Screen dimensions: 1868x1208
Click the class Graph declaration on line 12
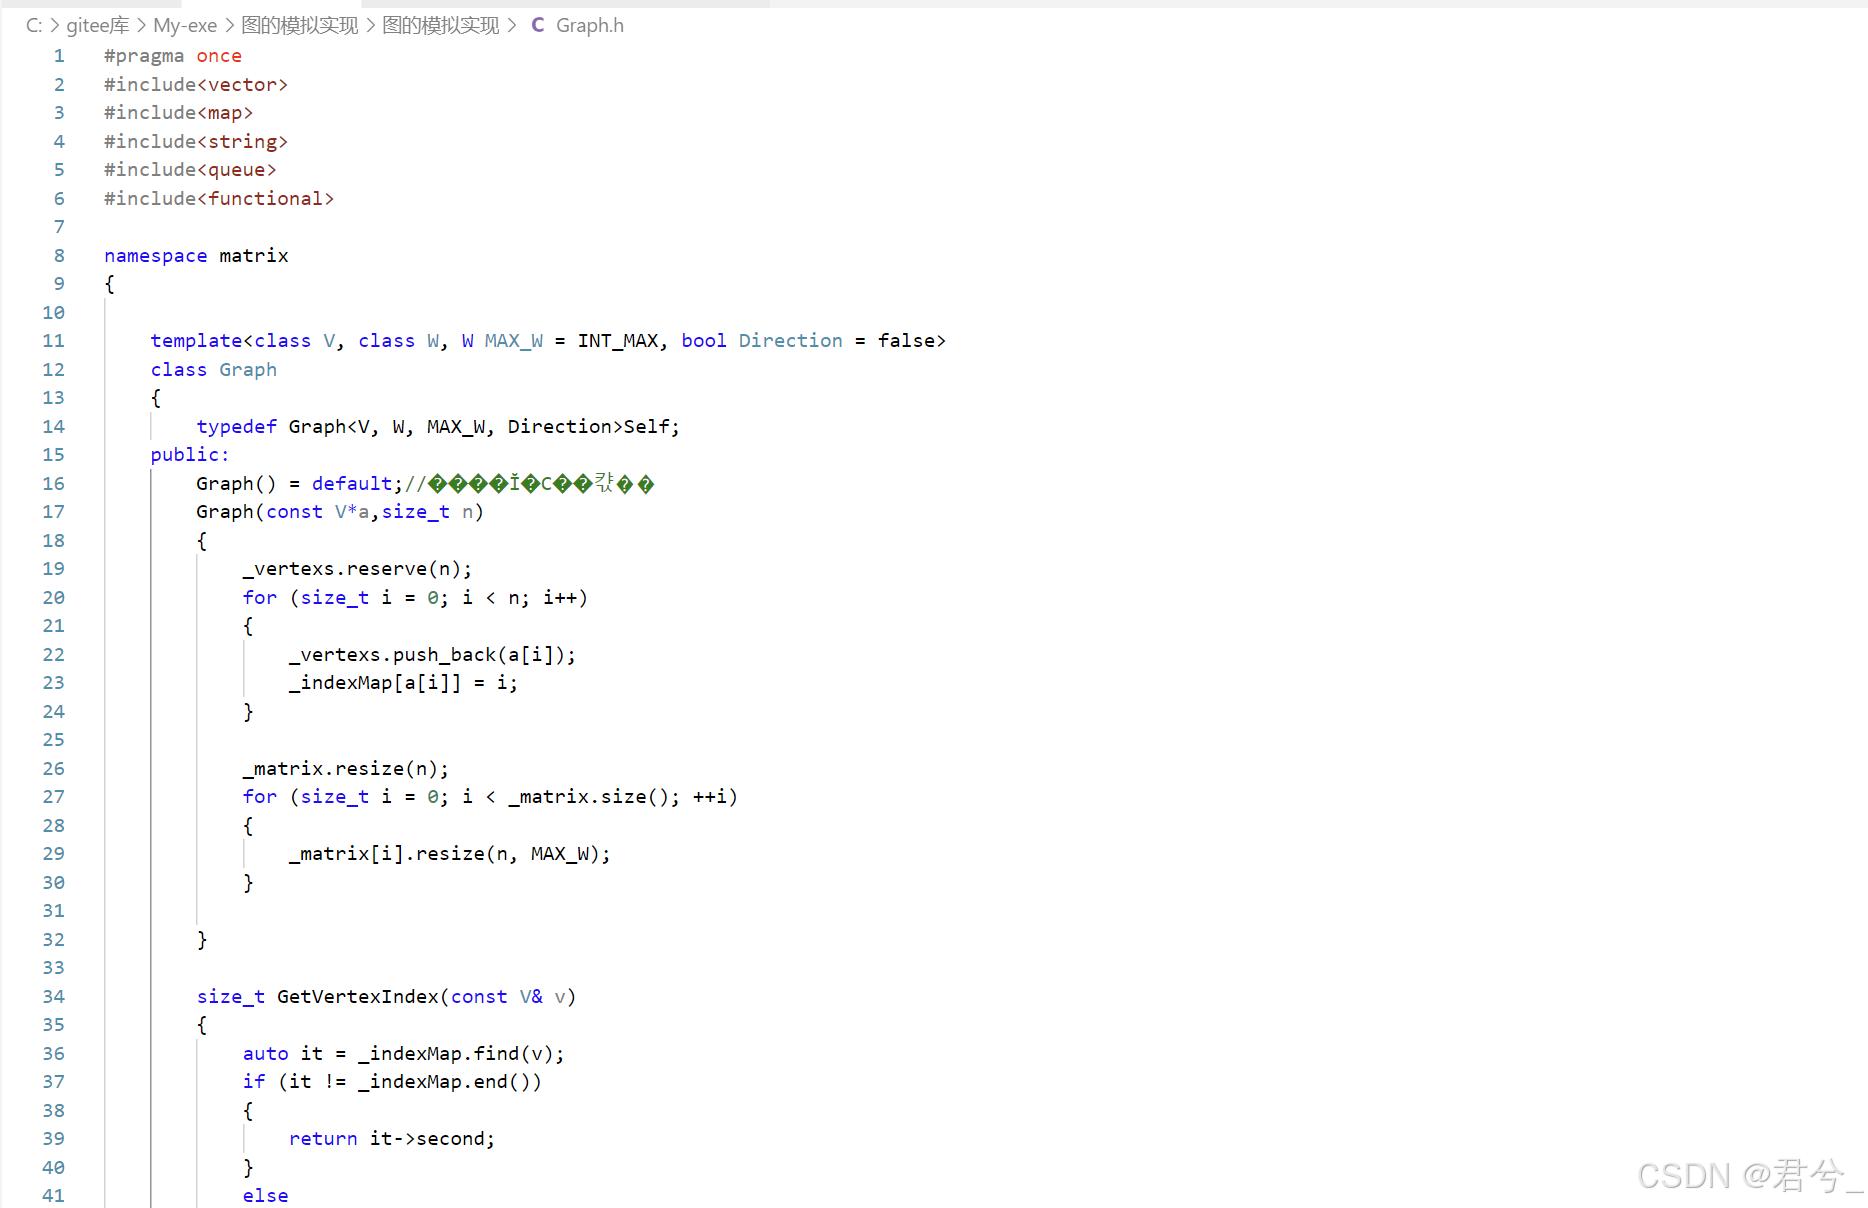tap(213, 369)
